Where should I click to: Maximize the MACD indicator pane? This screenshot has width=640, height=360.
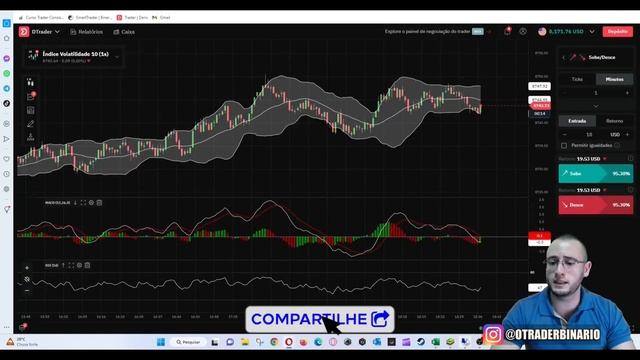pyautogui.click(x=83, y=202)
